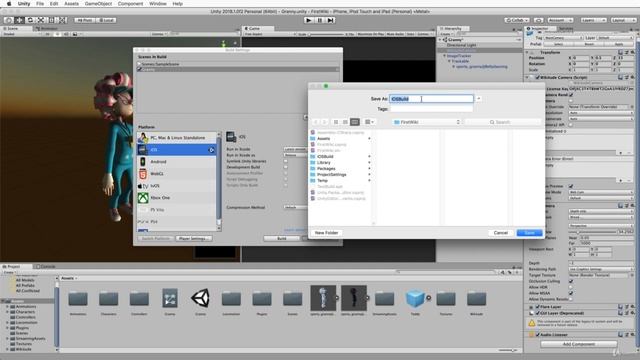Viewport: 640px width, 360px height.
Task: Click the cloud services icon button
Action: [538, 20]
